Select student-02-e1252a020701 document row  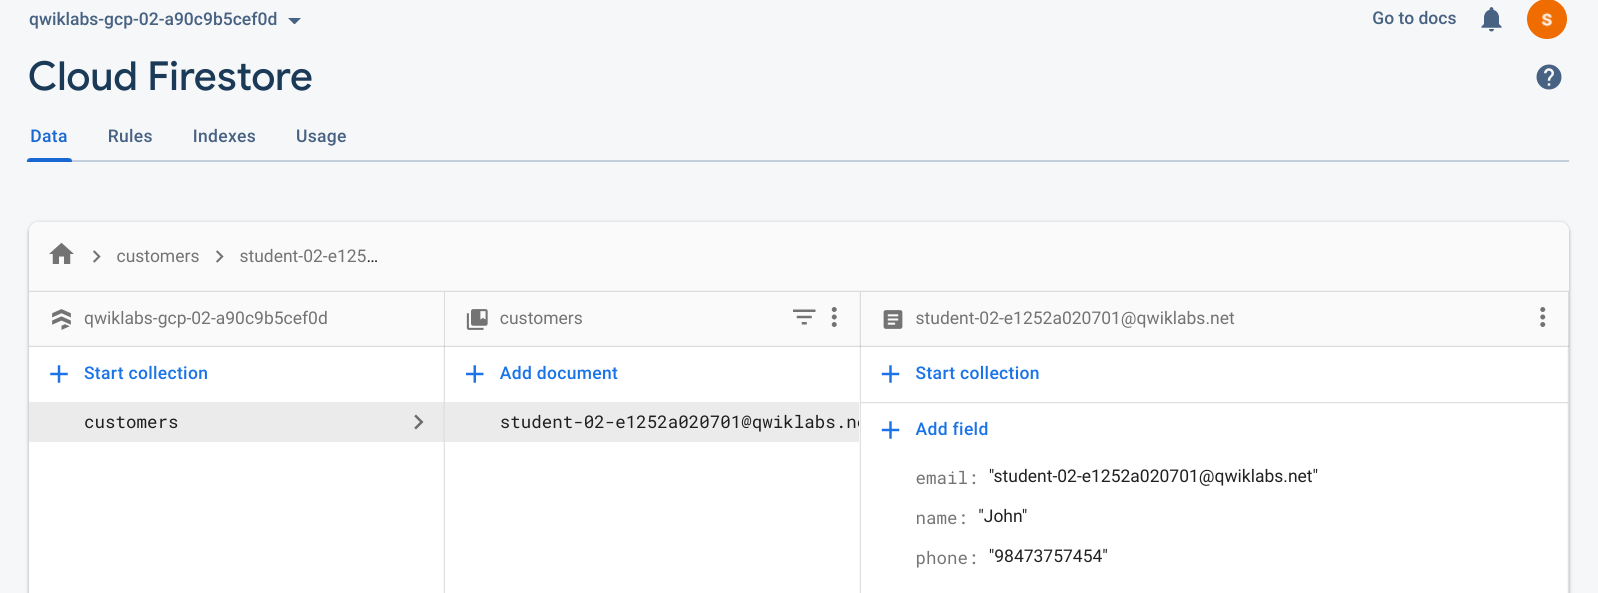click(652, 422)
